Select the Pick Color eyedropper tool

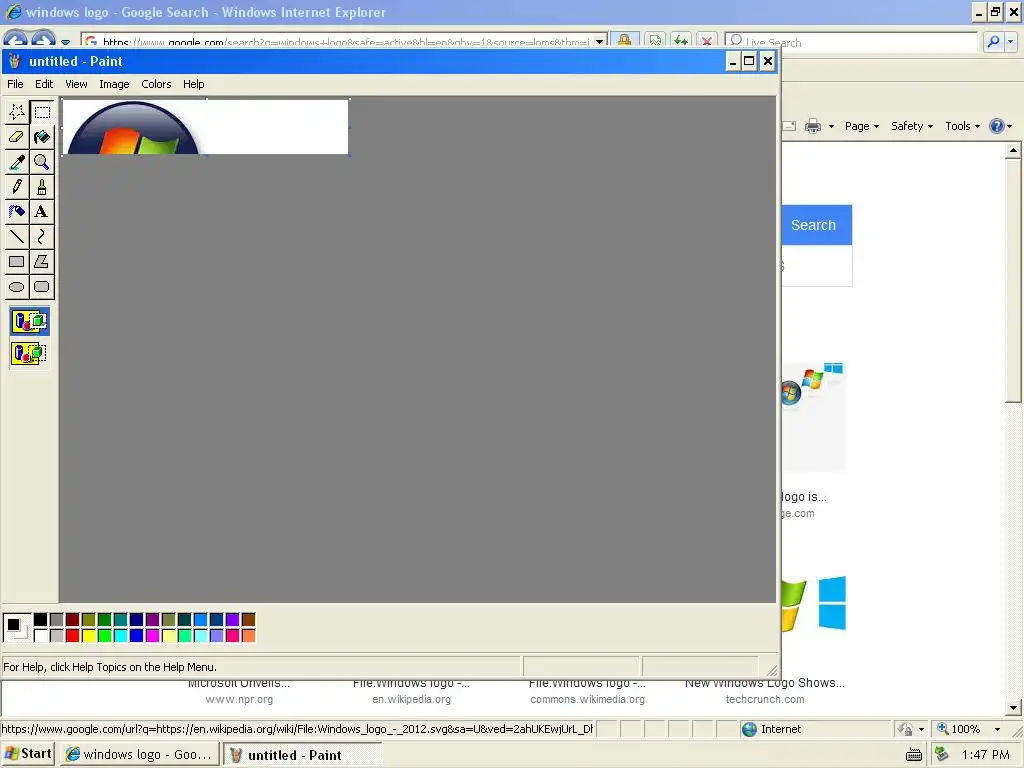(17, 162)
